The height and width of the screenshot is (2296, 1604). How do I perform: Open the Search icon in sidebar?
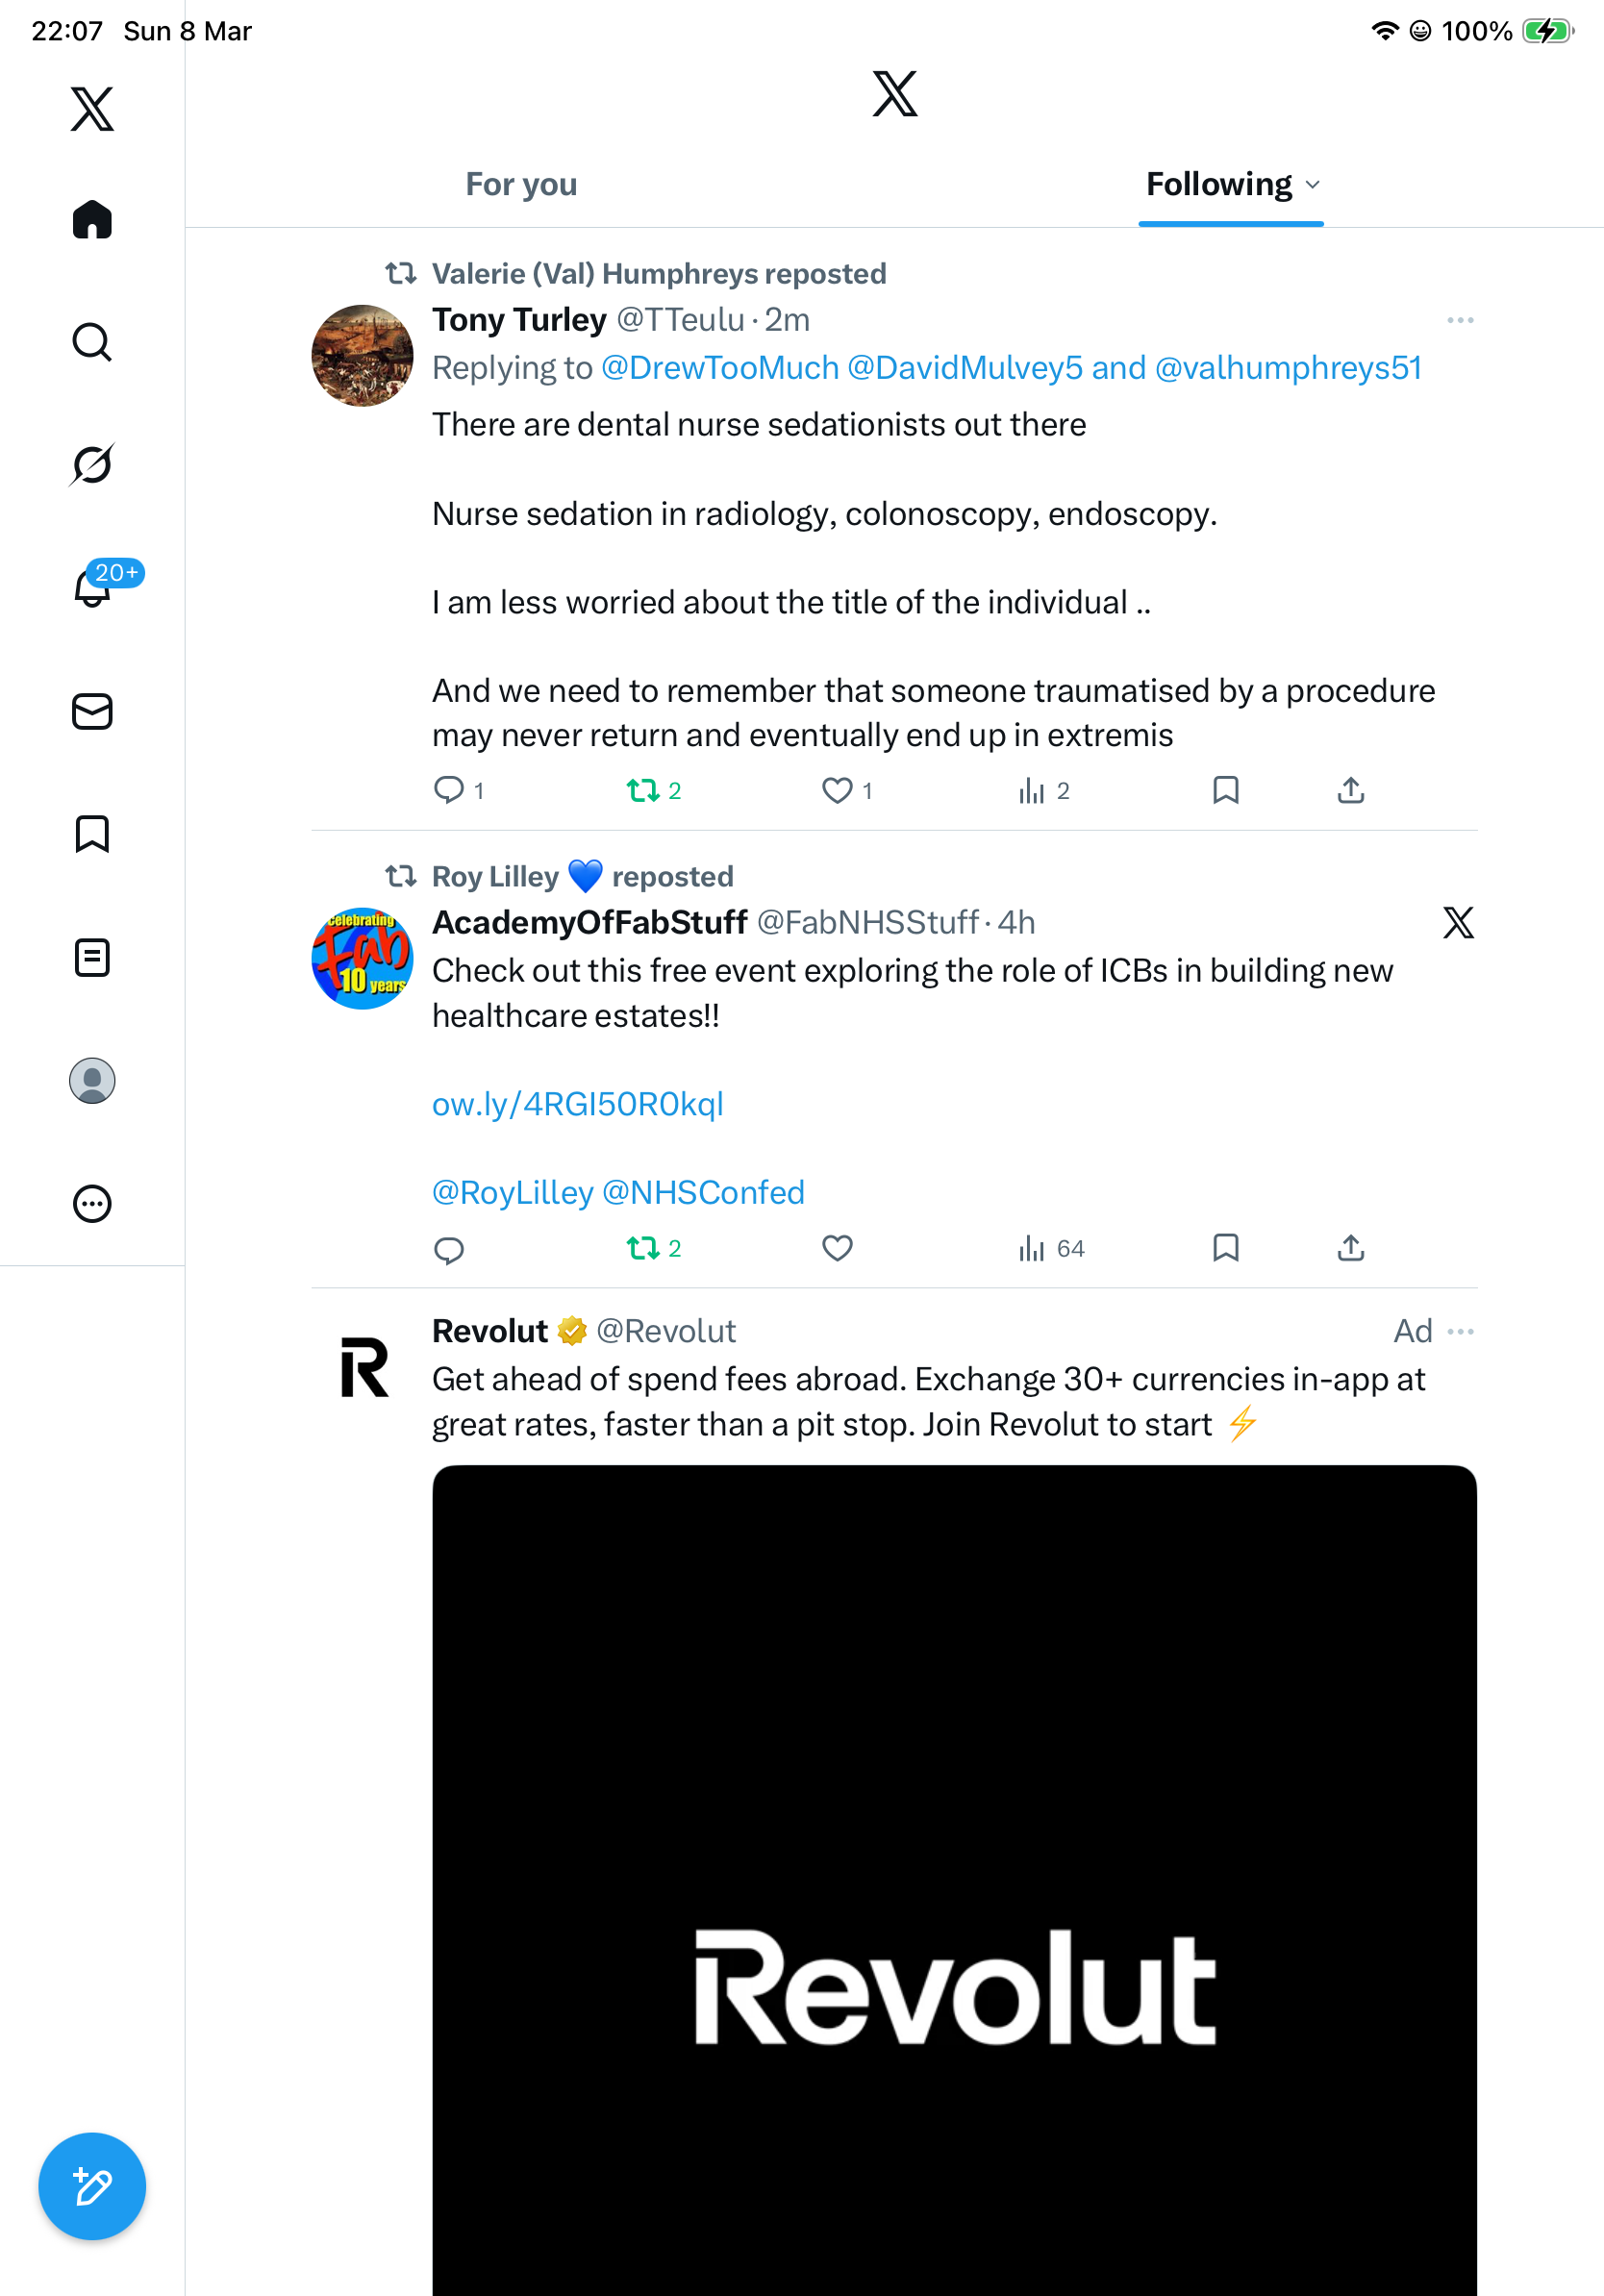92,342
